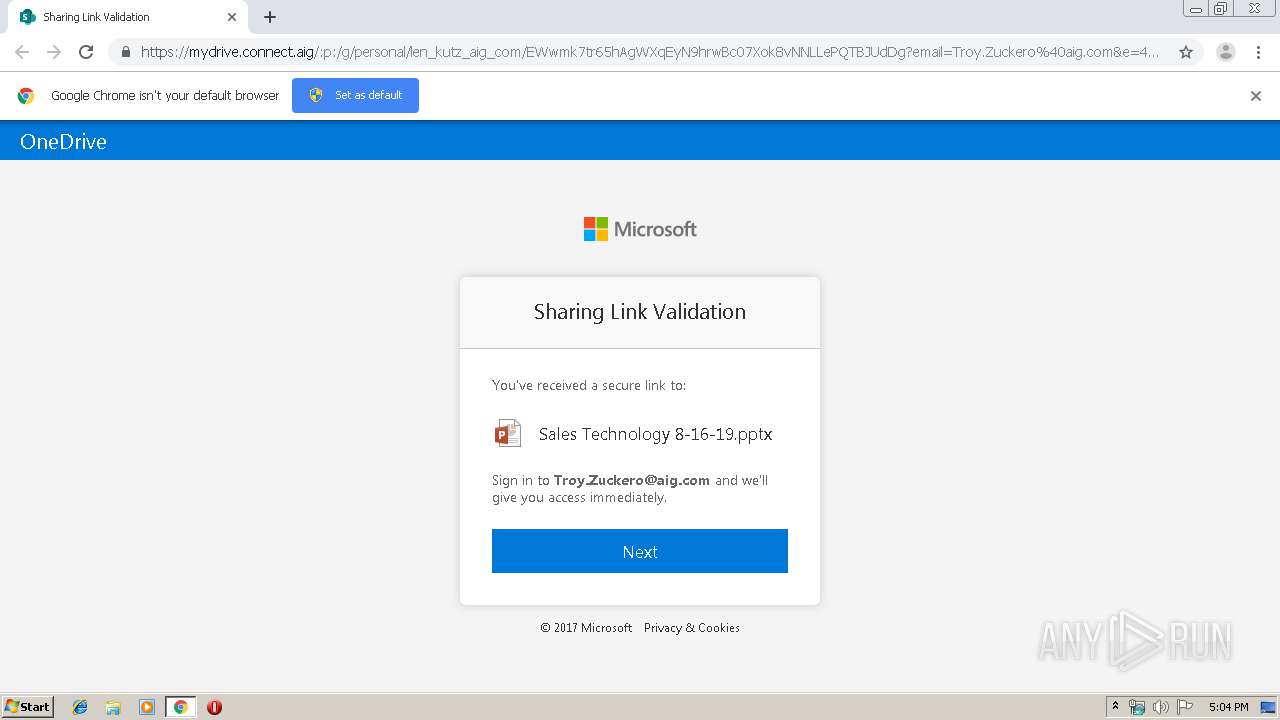Close the Sharing Link Validation tab

tap(232, 17)
